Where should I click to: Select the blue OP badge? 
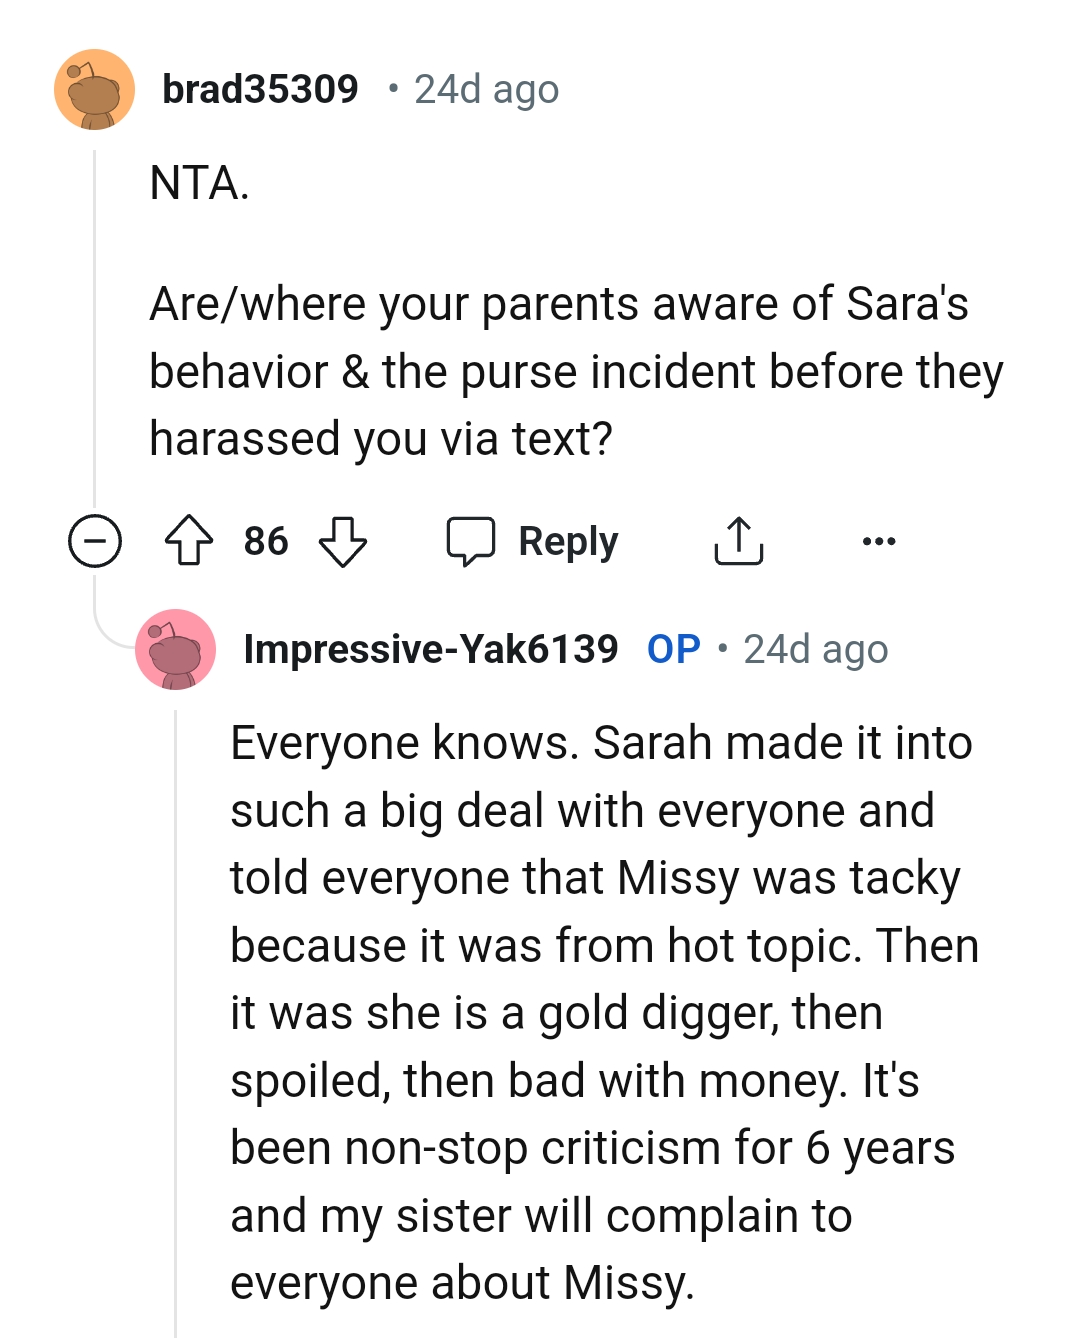coord(674,648)
